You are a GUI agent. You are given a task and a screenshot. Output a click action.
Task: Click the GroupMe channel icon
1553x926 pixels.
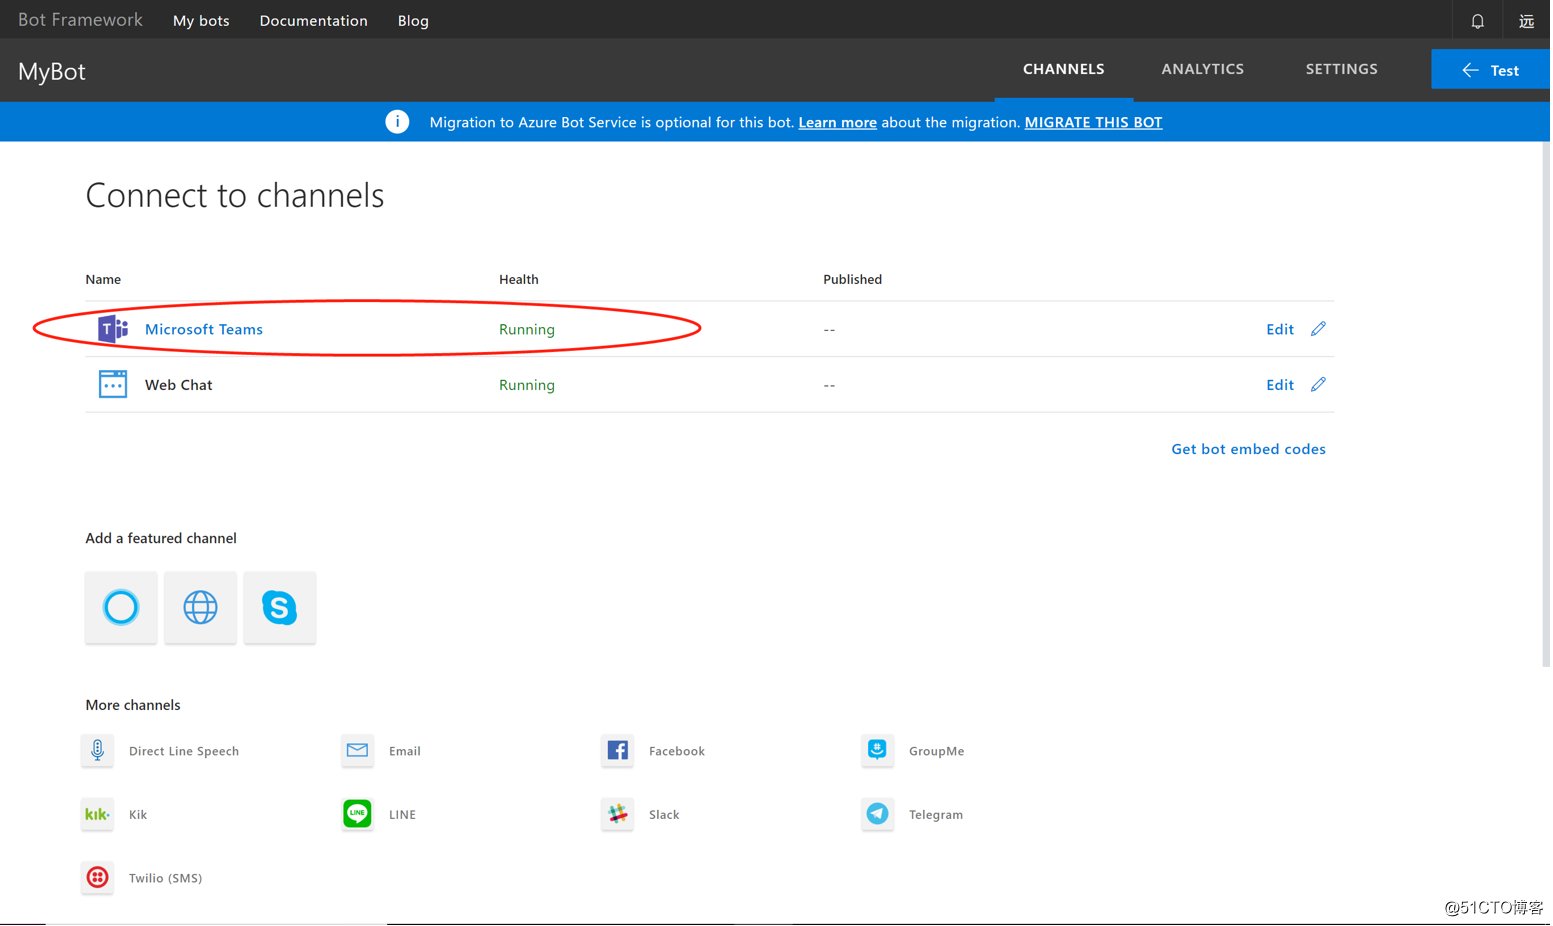click(879, 752)
